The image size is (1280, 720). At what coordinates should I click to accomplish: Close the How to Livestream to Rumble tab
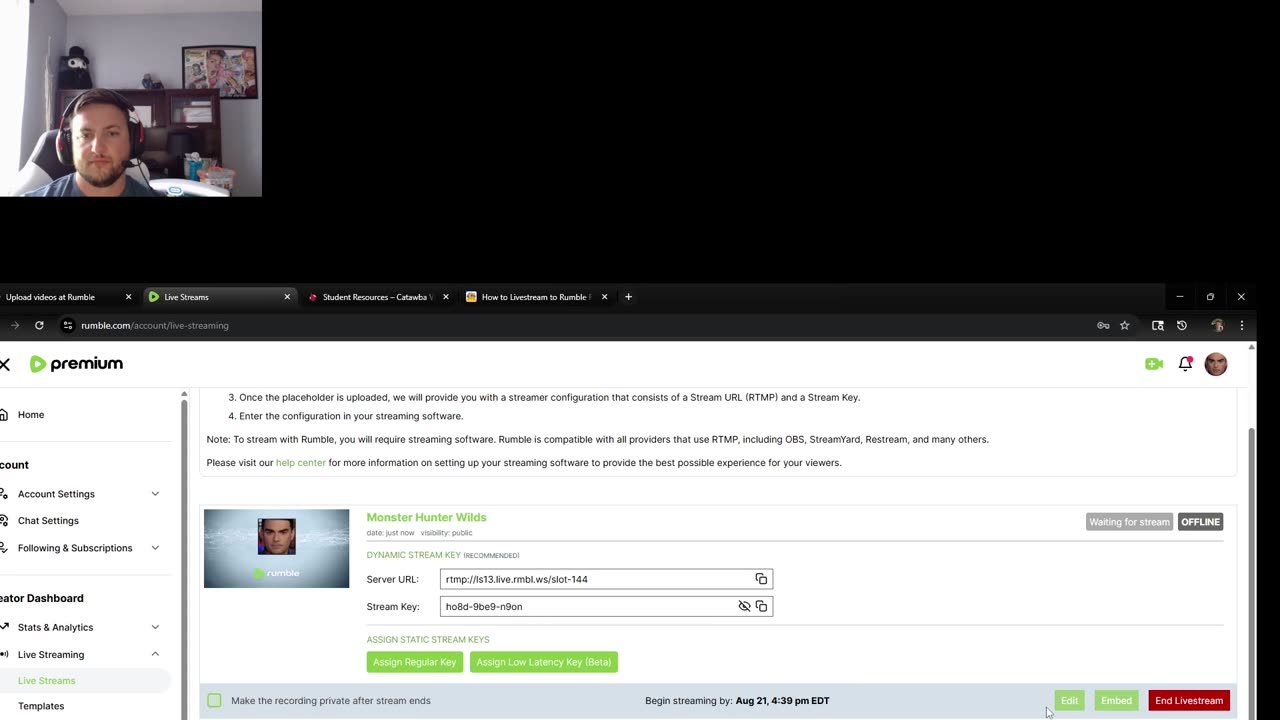point(604,297)
